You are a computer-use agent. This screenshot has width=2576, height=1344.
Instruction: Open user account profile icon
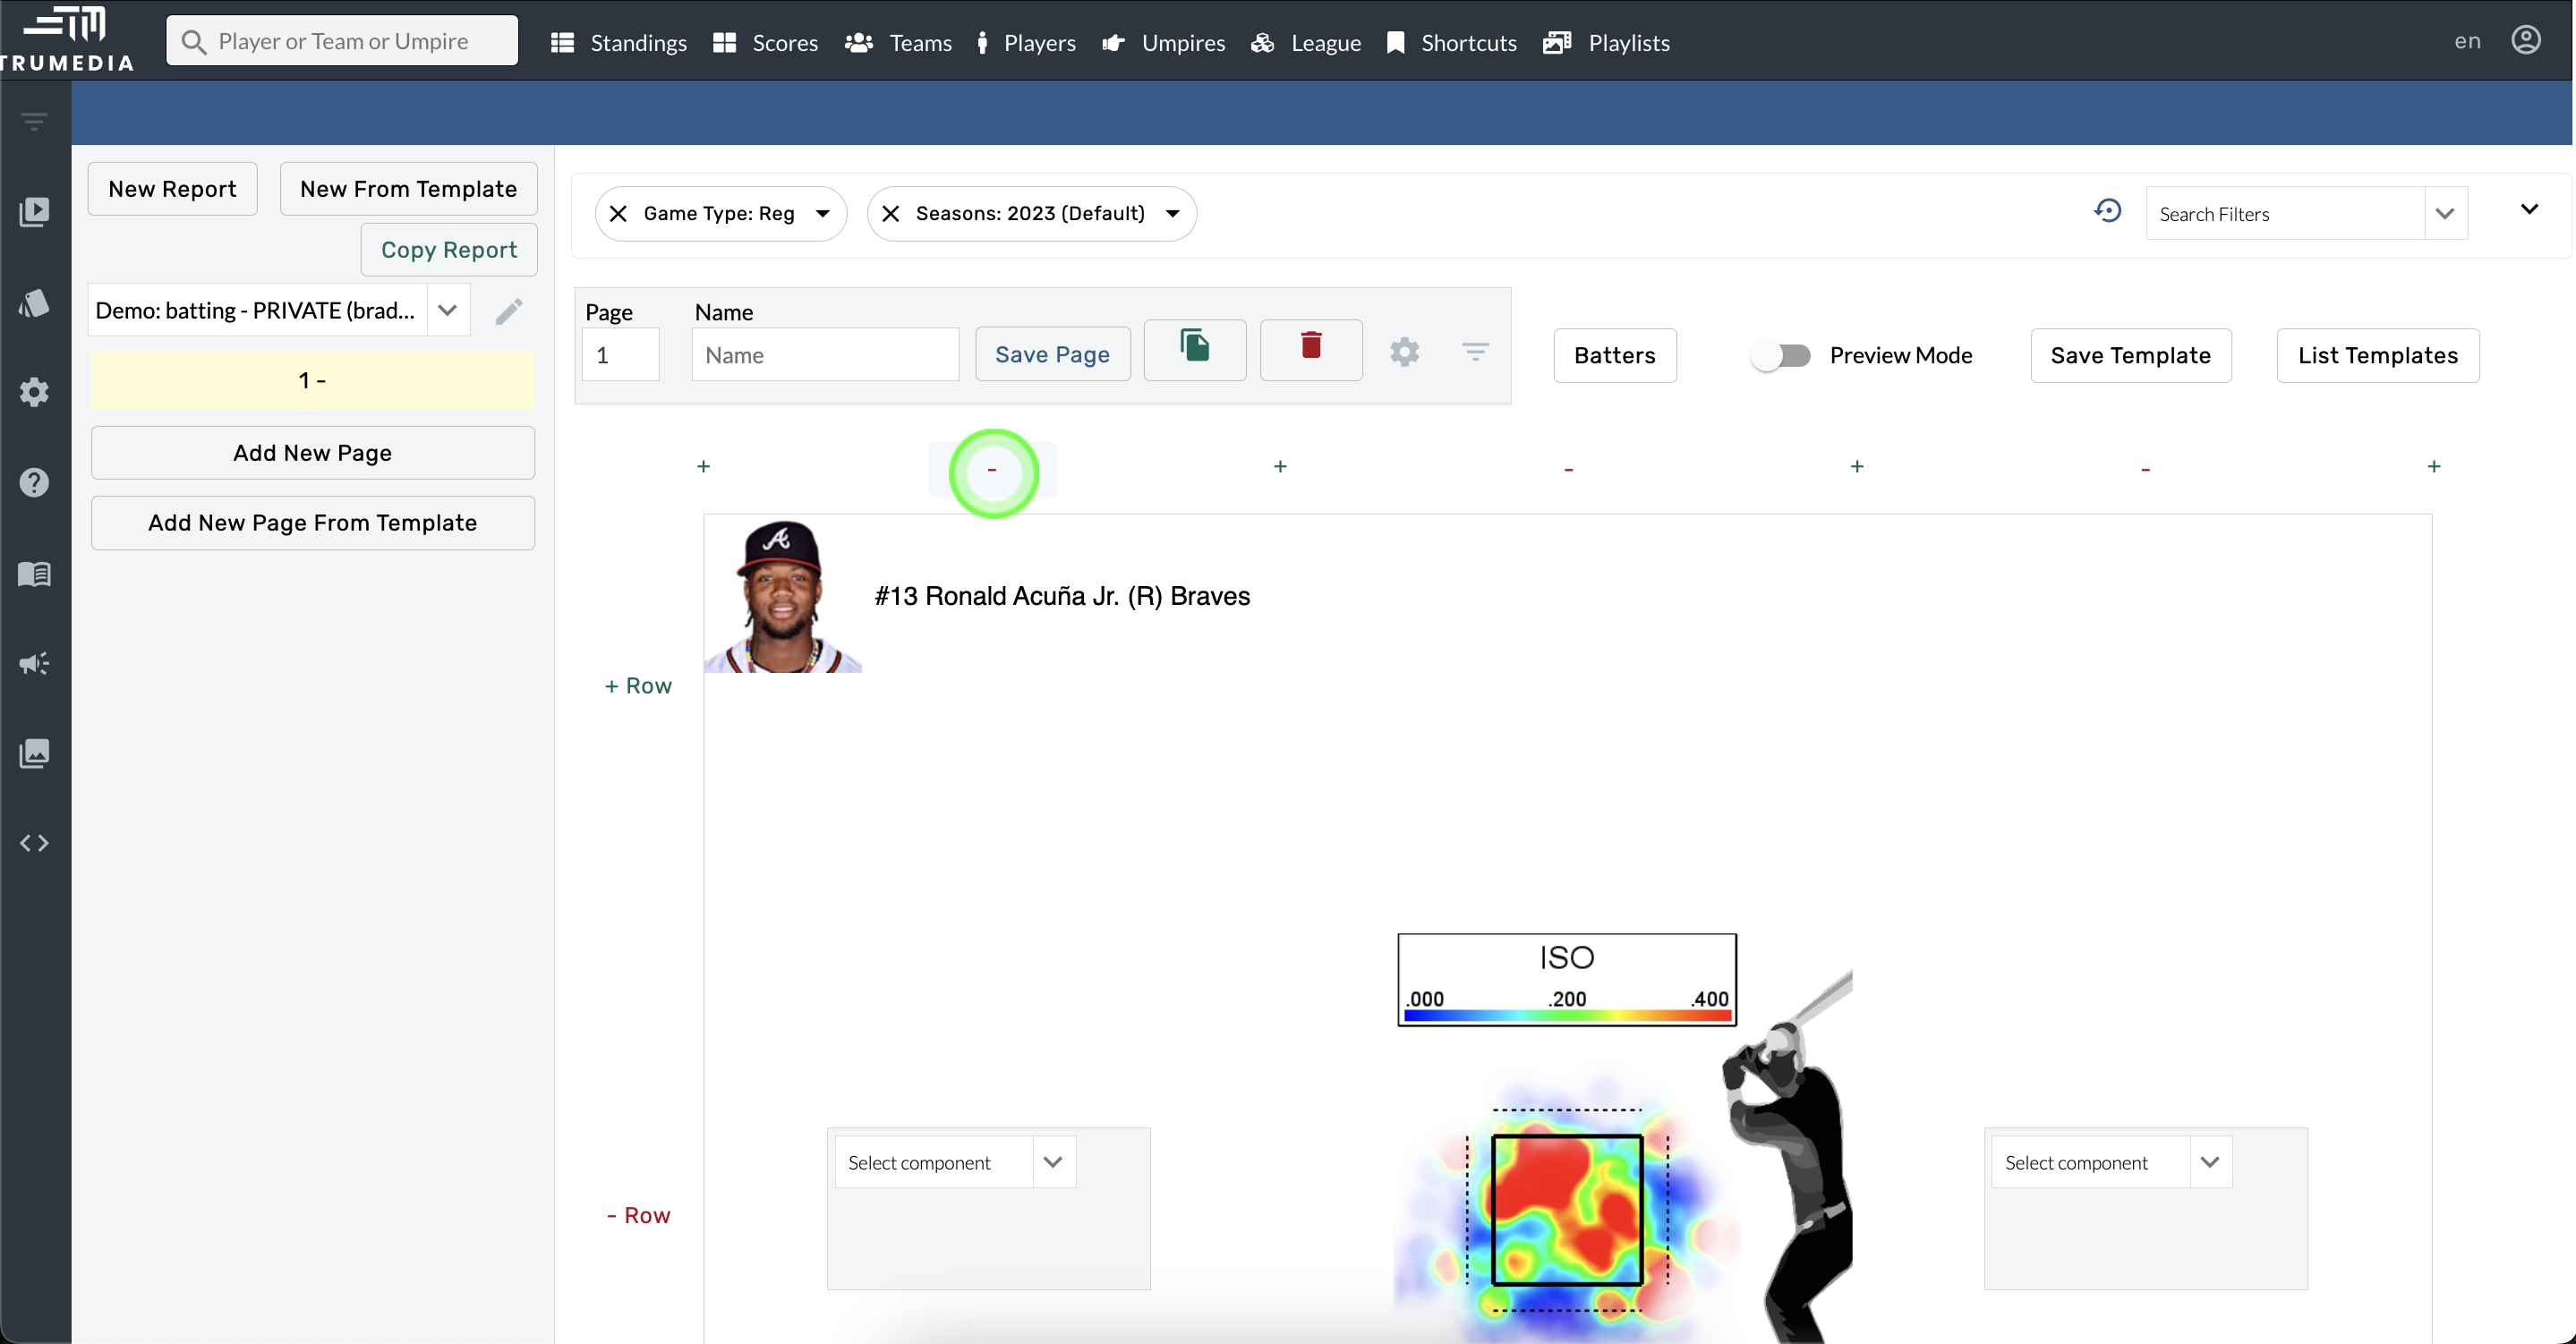[2525, 41]
